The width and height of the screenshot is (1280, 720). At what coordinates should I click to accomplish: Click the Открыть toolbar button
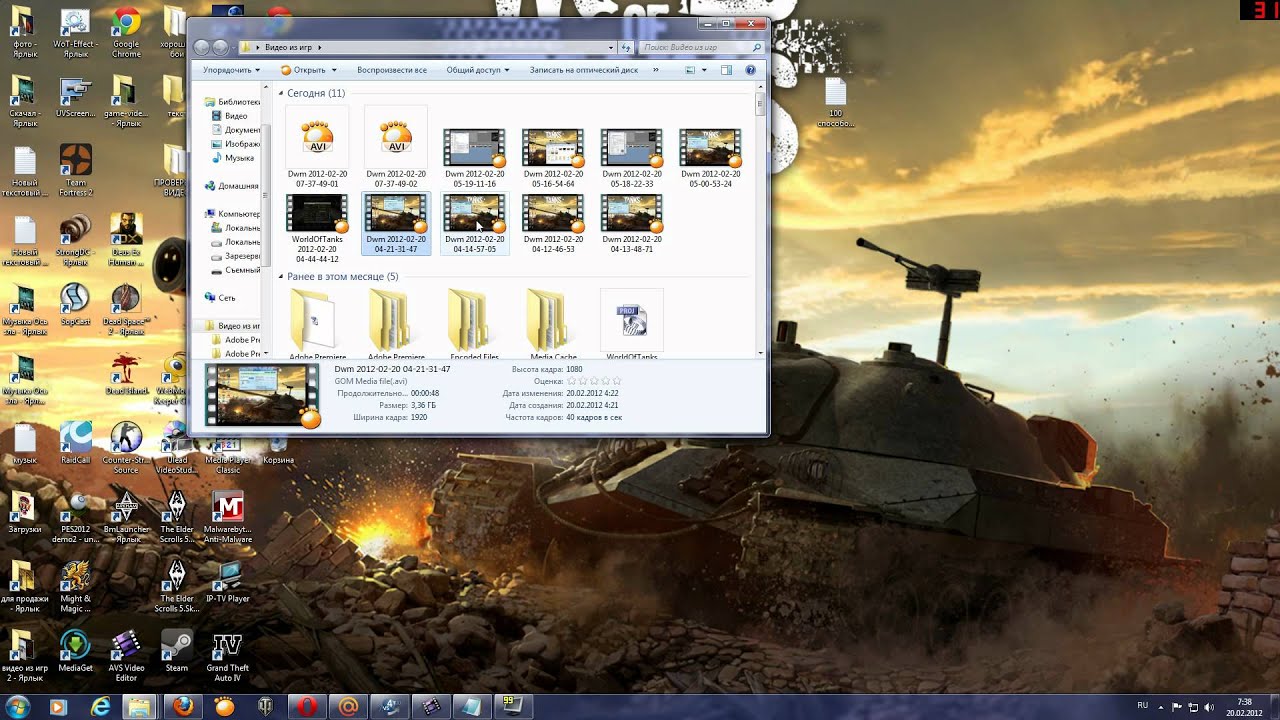(x=303, y=70)
